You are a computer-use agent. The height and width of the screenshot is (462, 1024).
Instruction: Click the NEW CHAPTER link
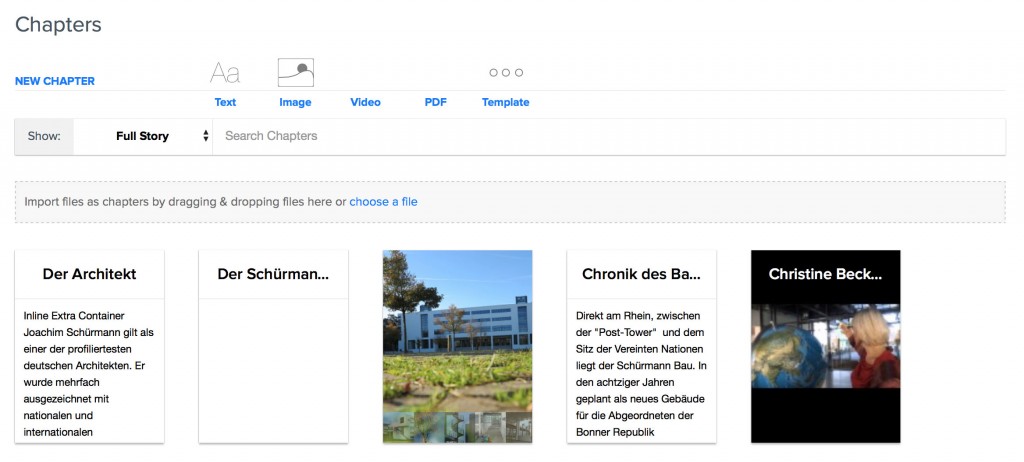[x=55, y=81]
